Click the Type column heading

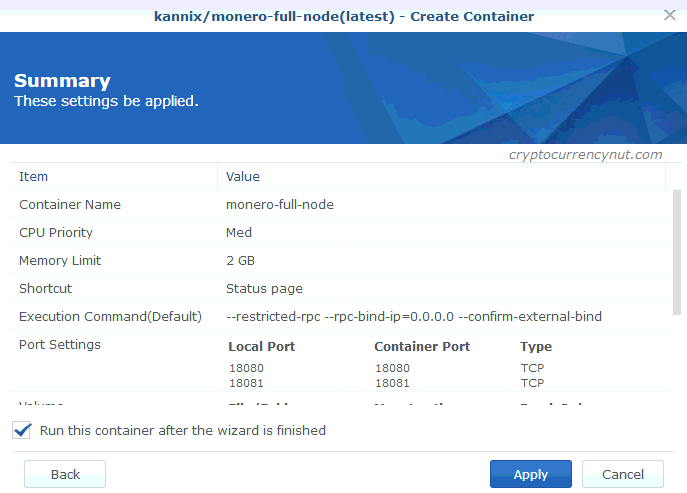click(x=536, y=347)
